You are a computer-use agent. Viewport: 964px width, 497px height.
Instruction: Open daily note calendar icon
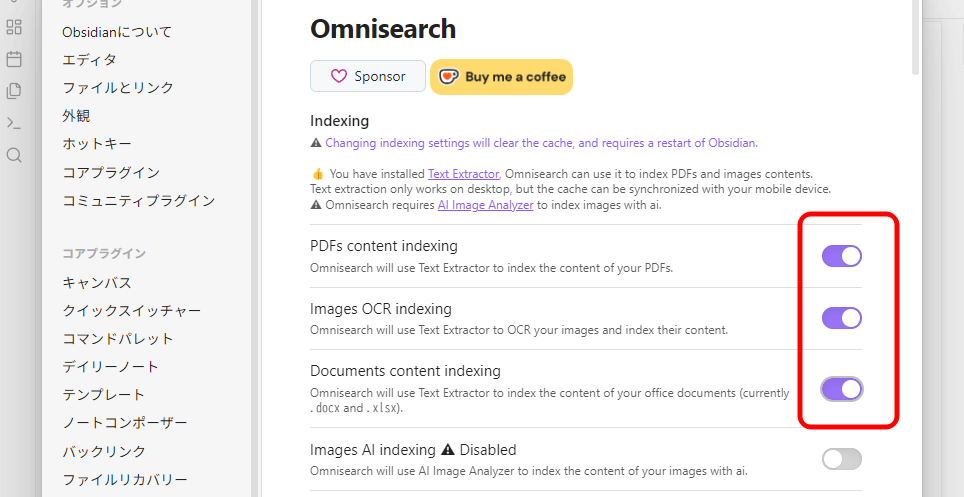pyautogui.click(x=14, y=59)
